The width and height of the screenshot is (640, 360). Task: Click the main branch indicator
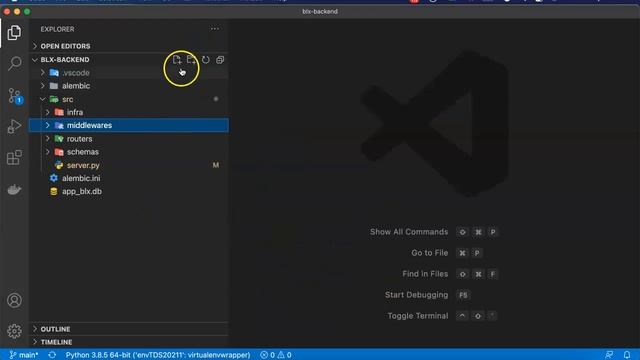24,355
